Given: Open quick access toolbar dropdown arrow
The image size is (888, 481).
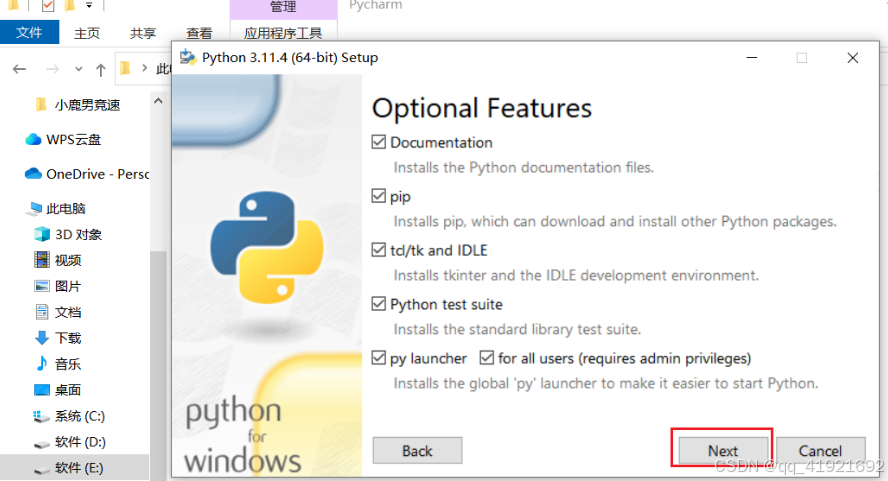Looking at the screenshot, I should 89,6.
